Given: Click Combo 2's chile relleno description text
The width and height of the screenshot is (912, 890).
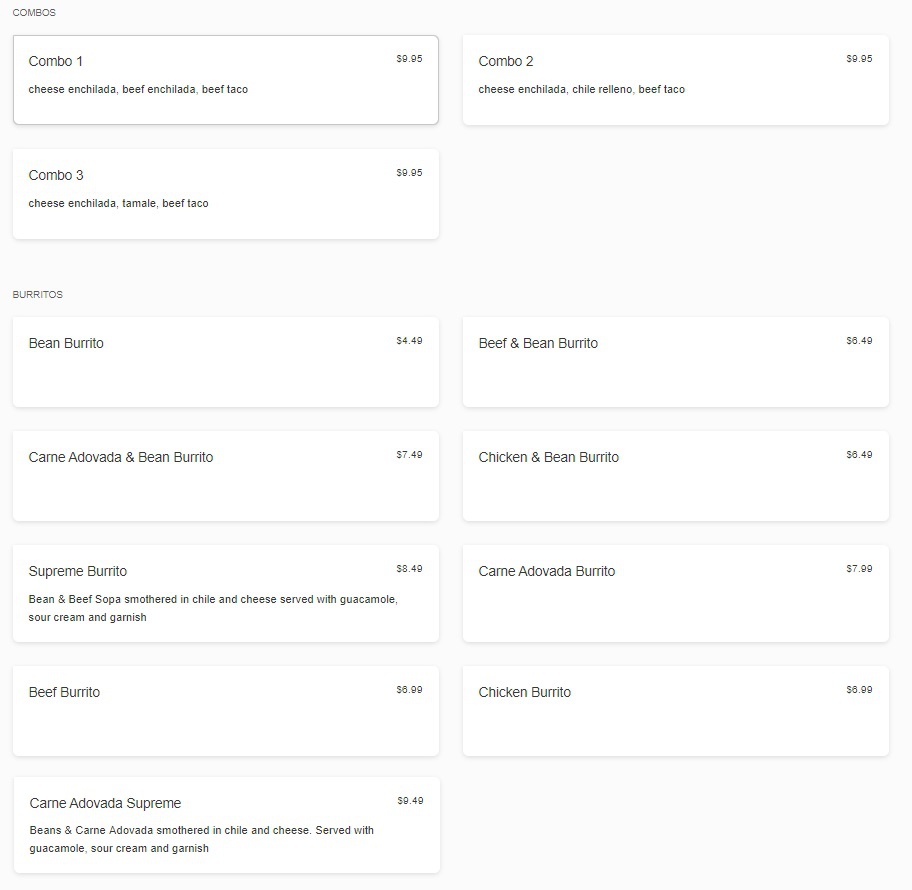Looking at the screenshot, I should click(x=581, y=90).
